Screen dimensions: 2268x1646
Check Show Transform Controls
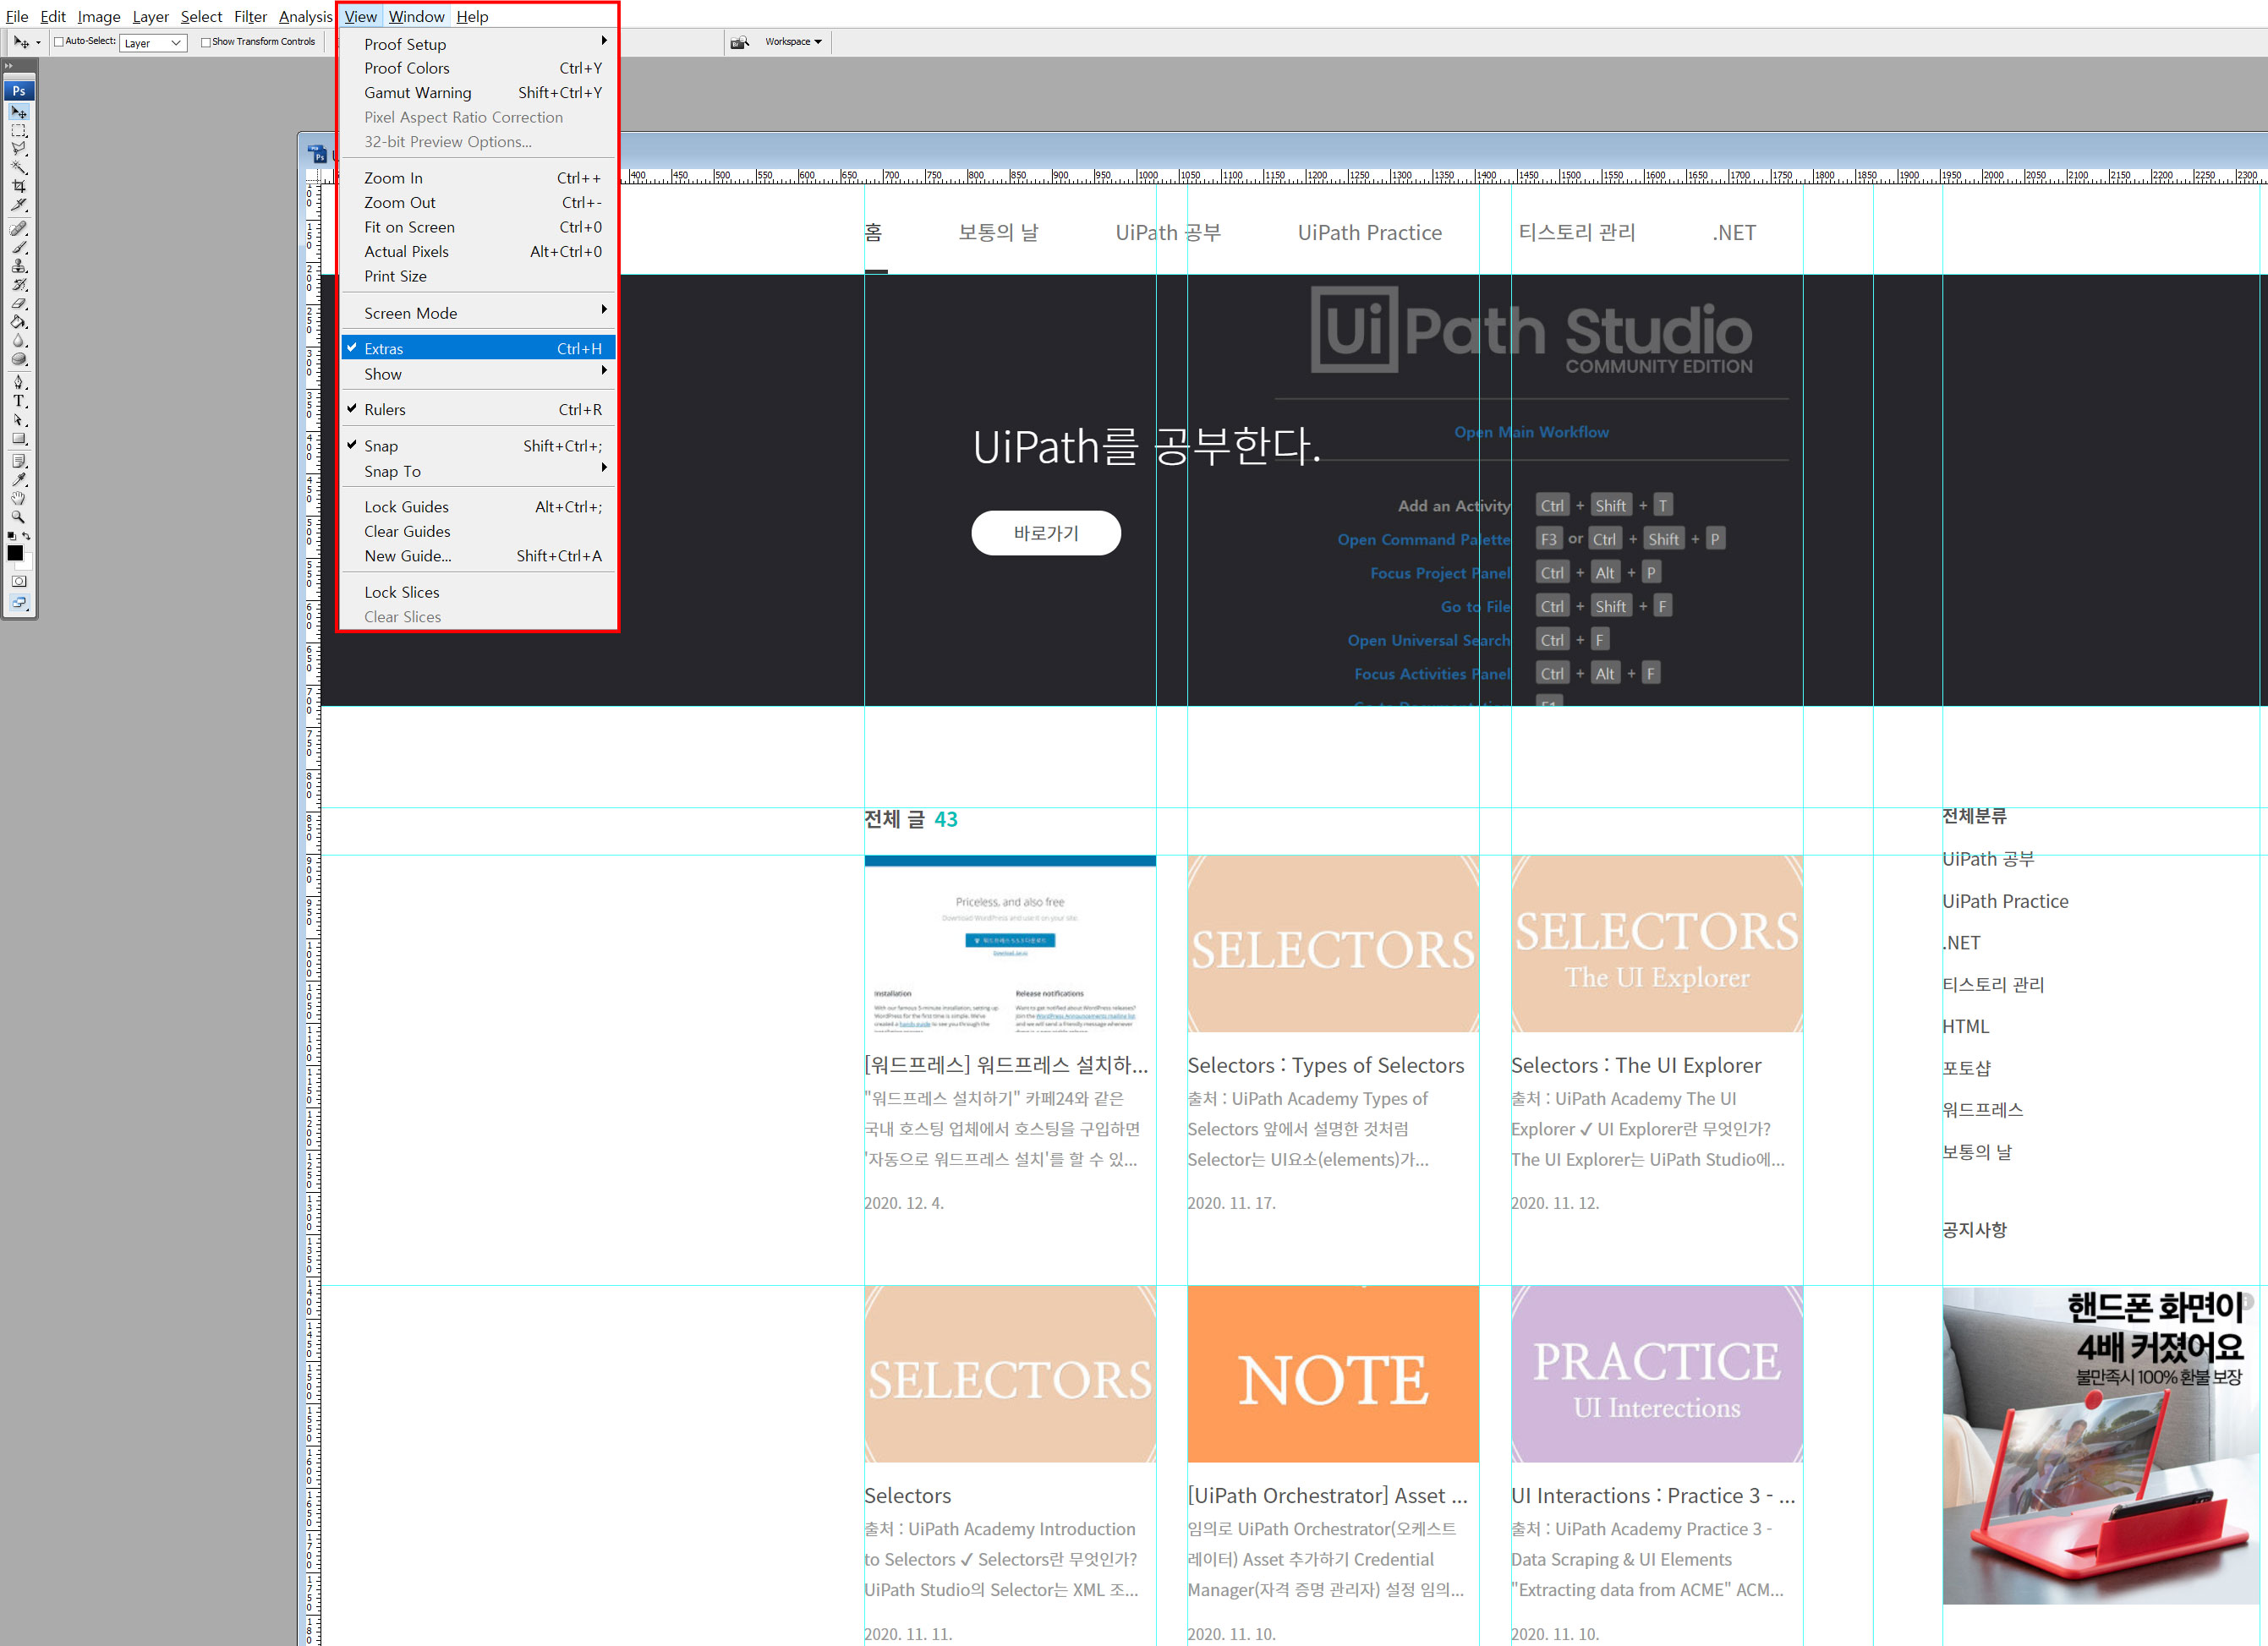(205, 42)
